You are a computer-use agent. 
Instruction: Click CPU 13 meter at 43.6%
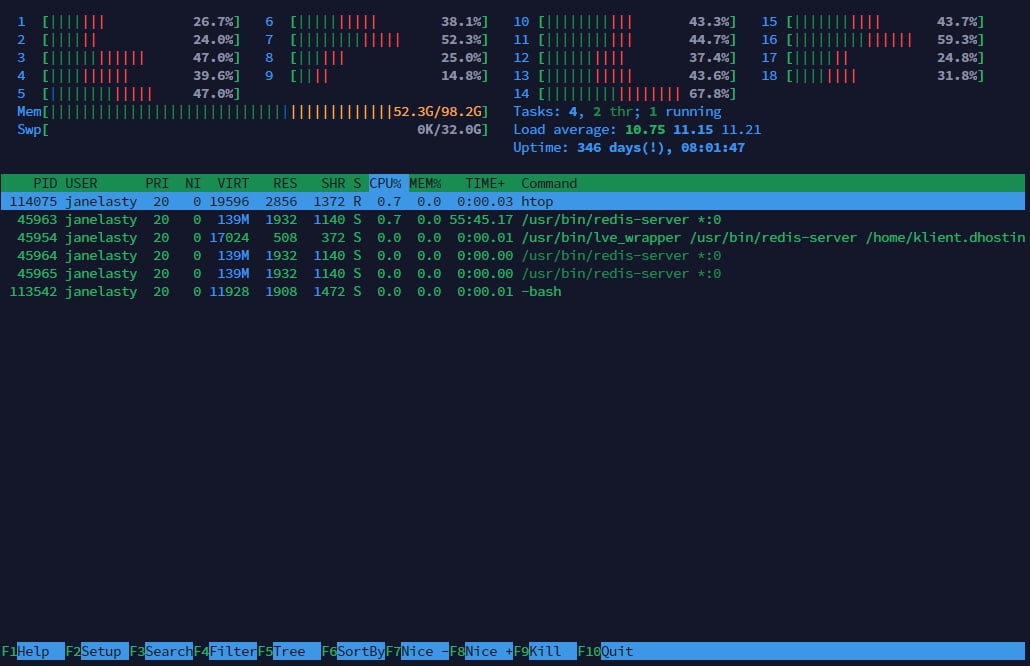pyautogui.click(x=625, y=76)
